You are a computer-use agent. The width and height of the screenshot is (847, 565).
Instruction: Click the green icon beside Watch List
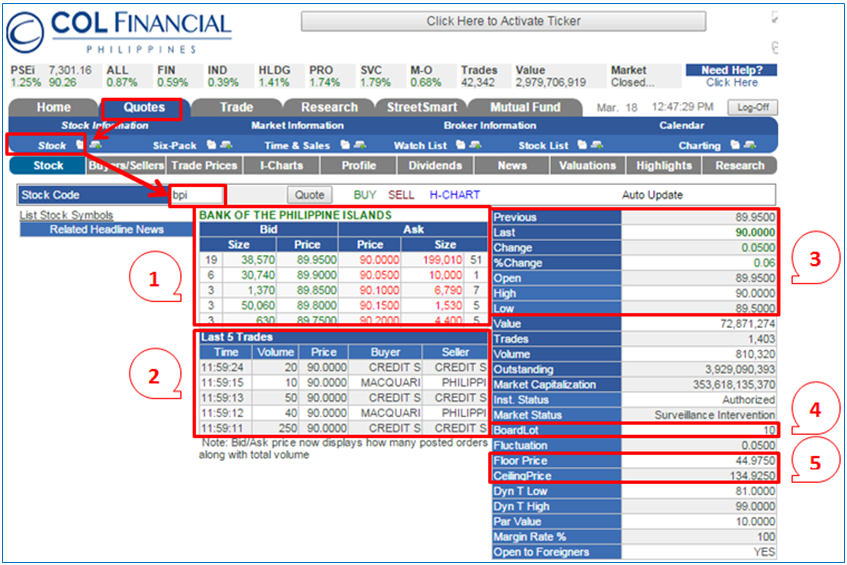(475, 145)
